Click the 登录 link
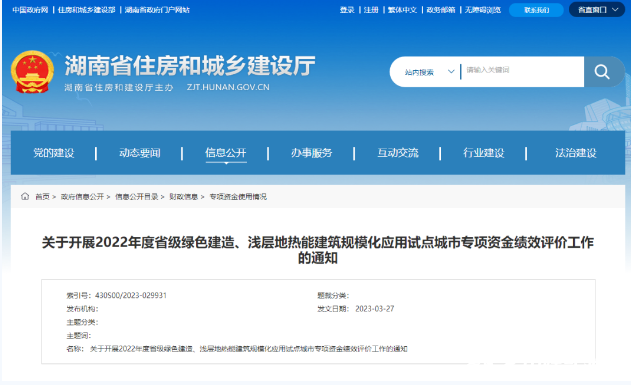This screenshot has width=631, height=385. [x=347, y=10]
